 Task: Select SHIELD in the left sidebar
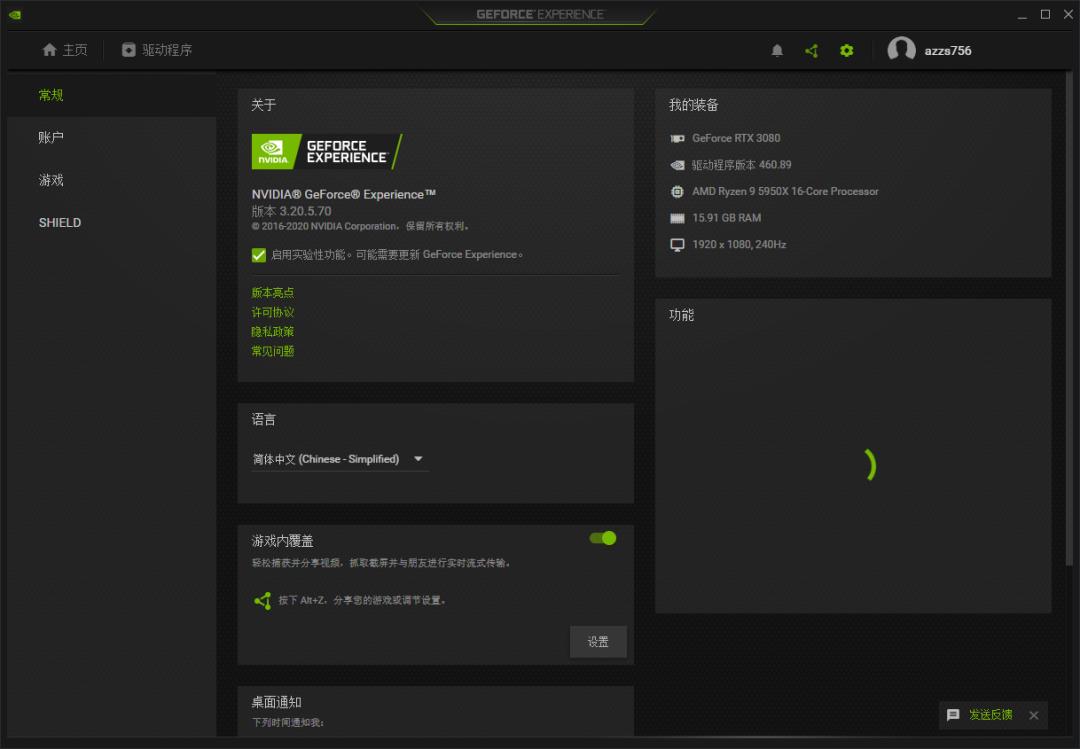(x=59, y=222)
